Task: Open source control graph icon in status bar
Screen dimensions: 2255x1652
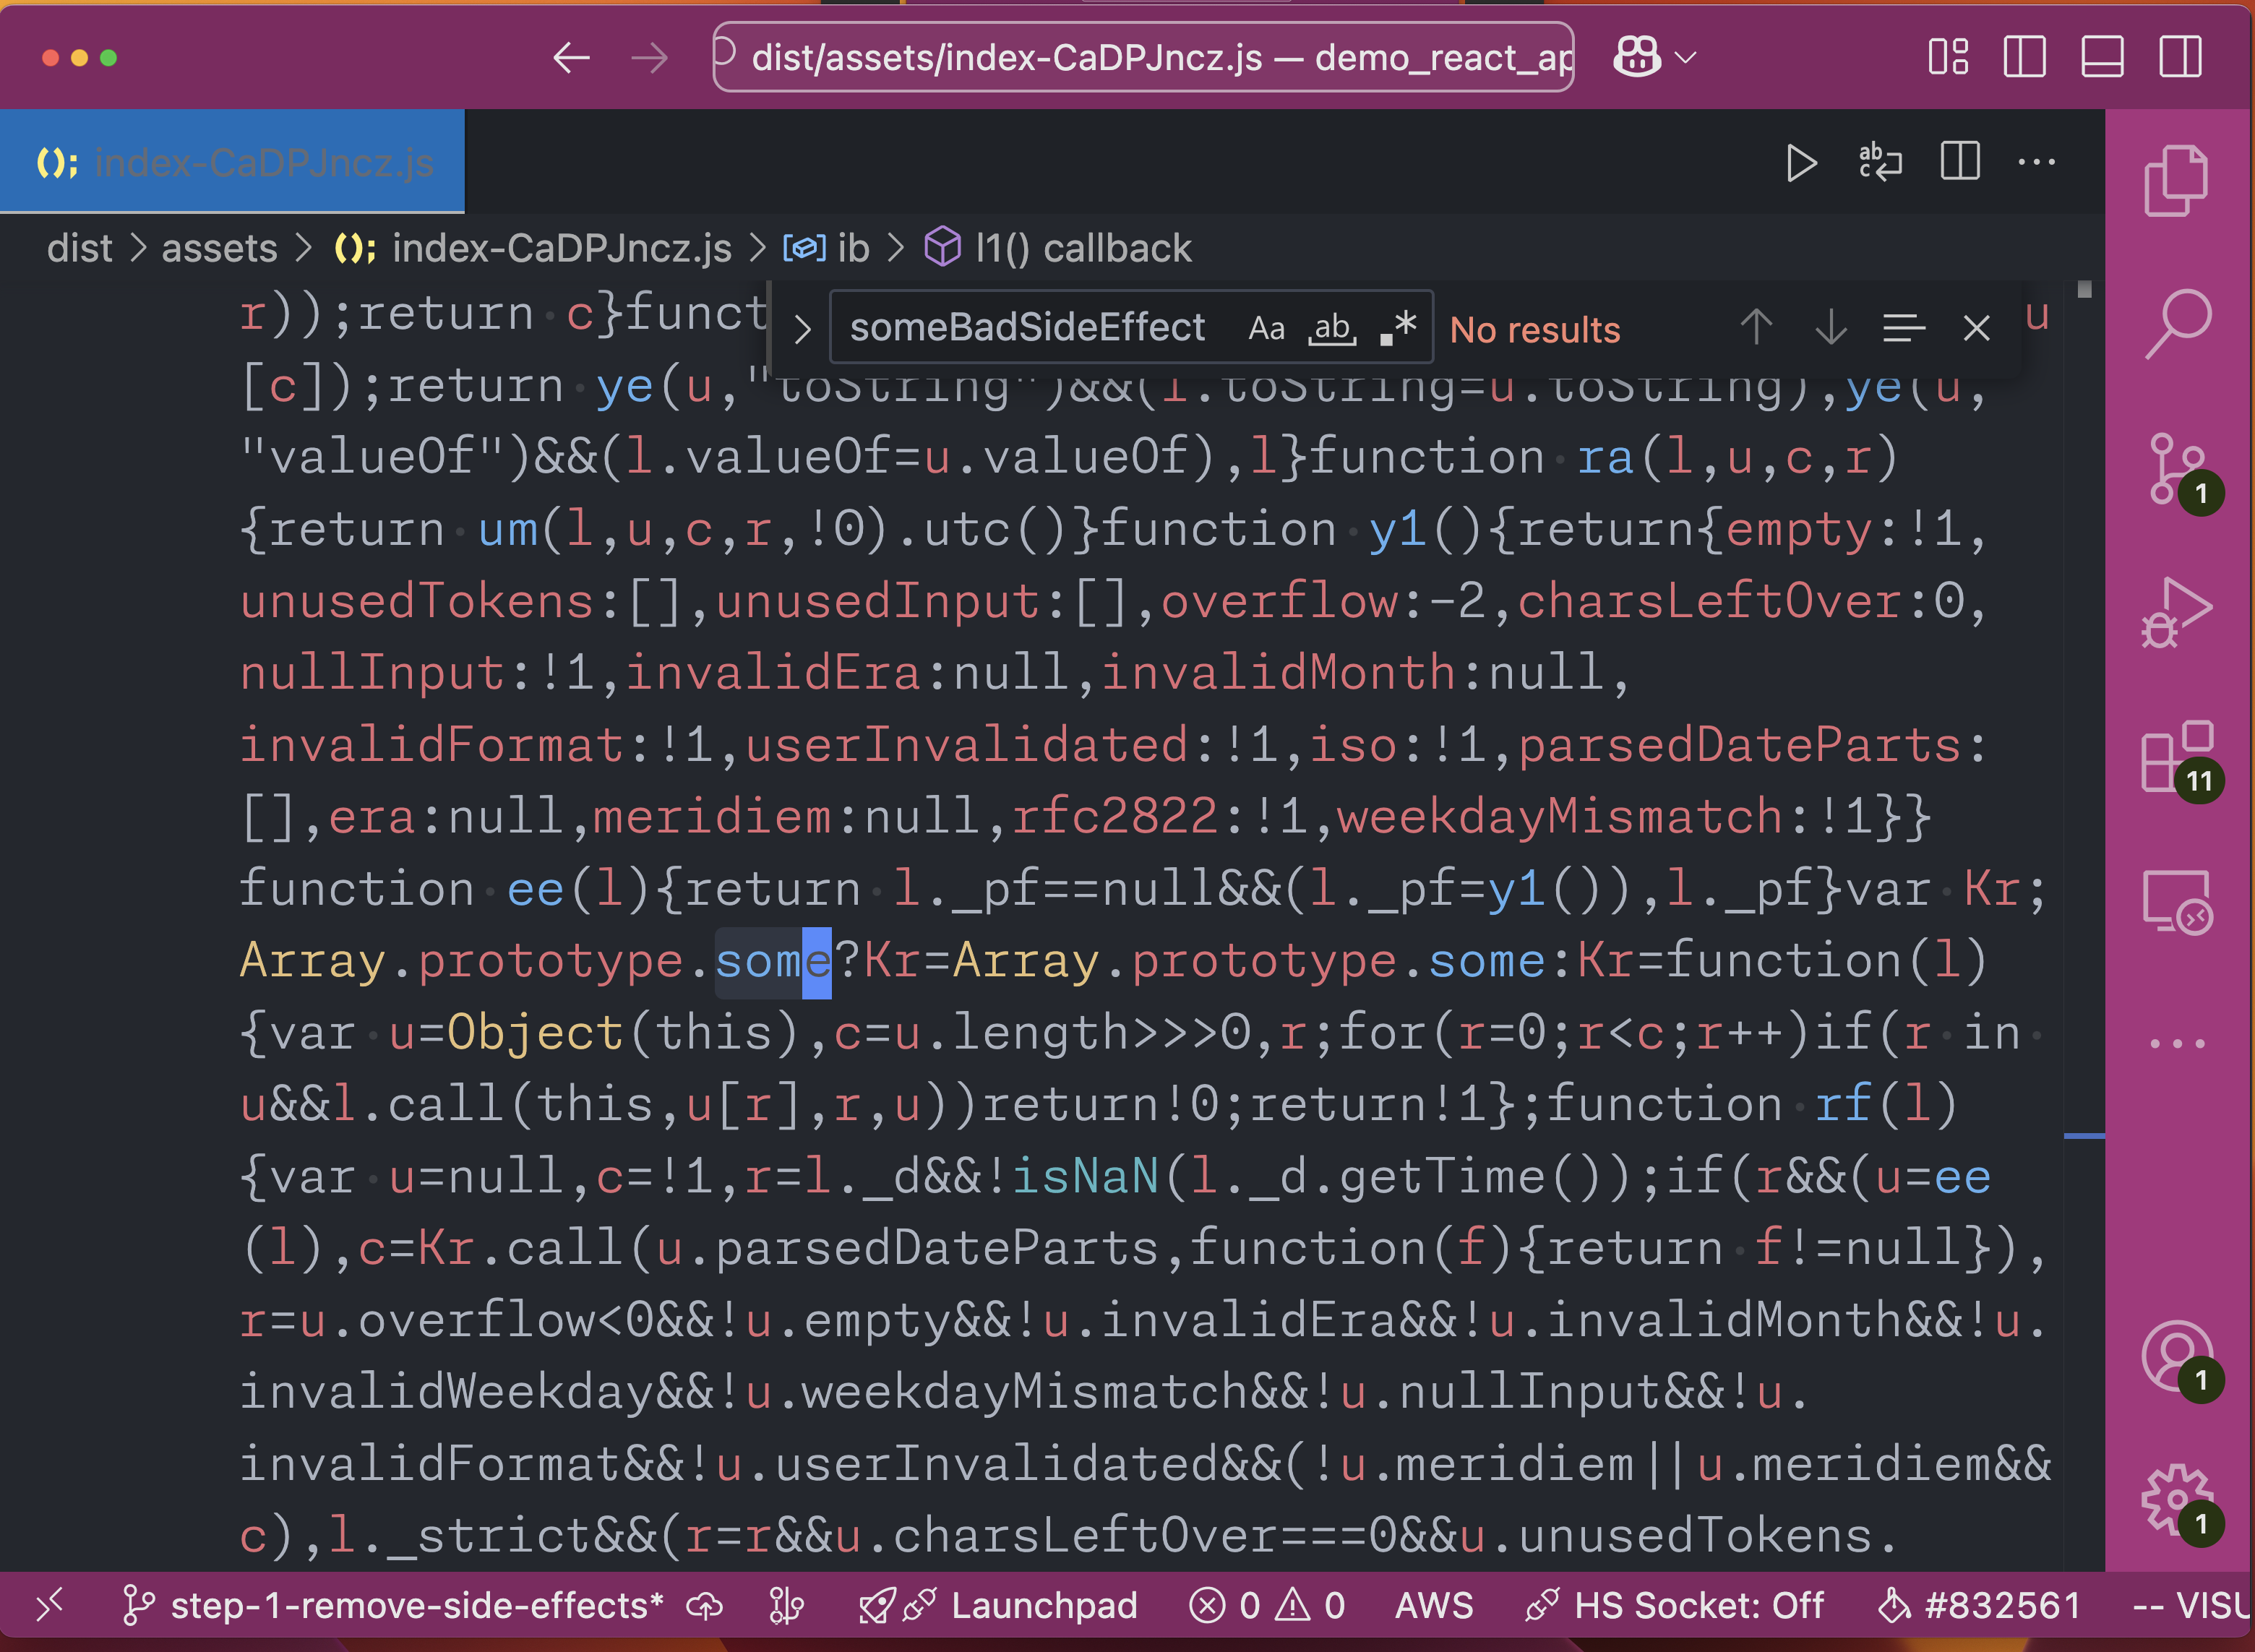Action: pos(786,1605)
